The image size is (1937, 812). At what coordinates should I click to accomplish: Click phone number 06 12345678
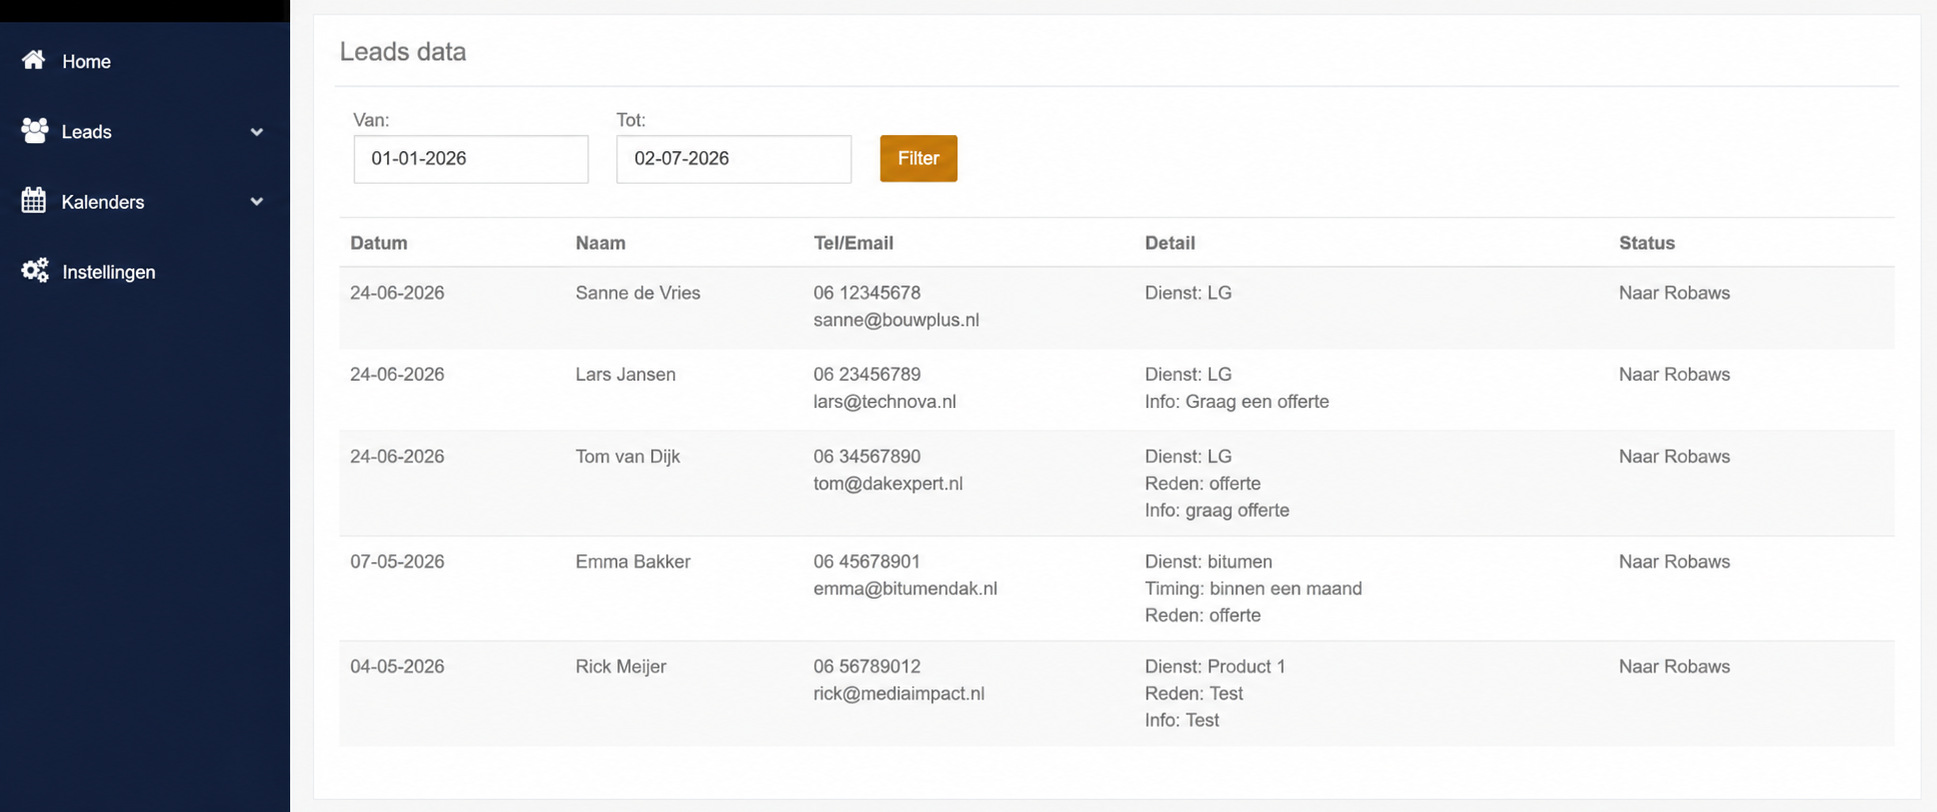(867, 293)
